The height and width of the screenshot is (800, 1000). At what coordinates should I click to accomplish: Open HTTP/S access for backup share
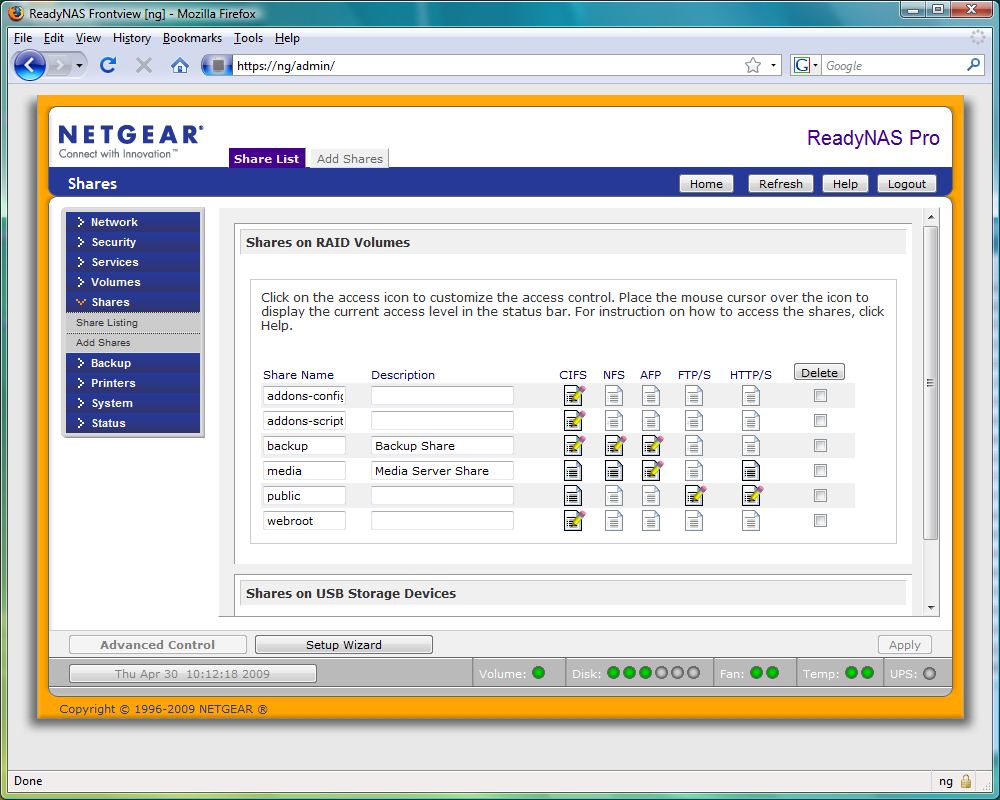(751, 446)
